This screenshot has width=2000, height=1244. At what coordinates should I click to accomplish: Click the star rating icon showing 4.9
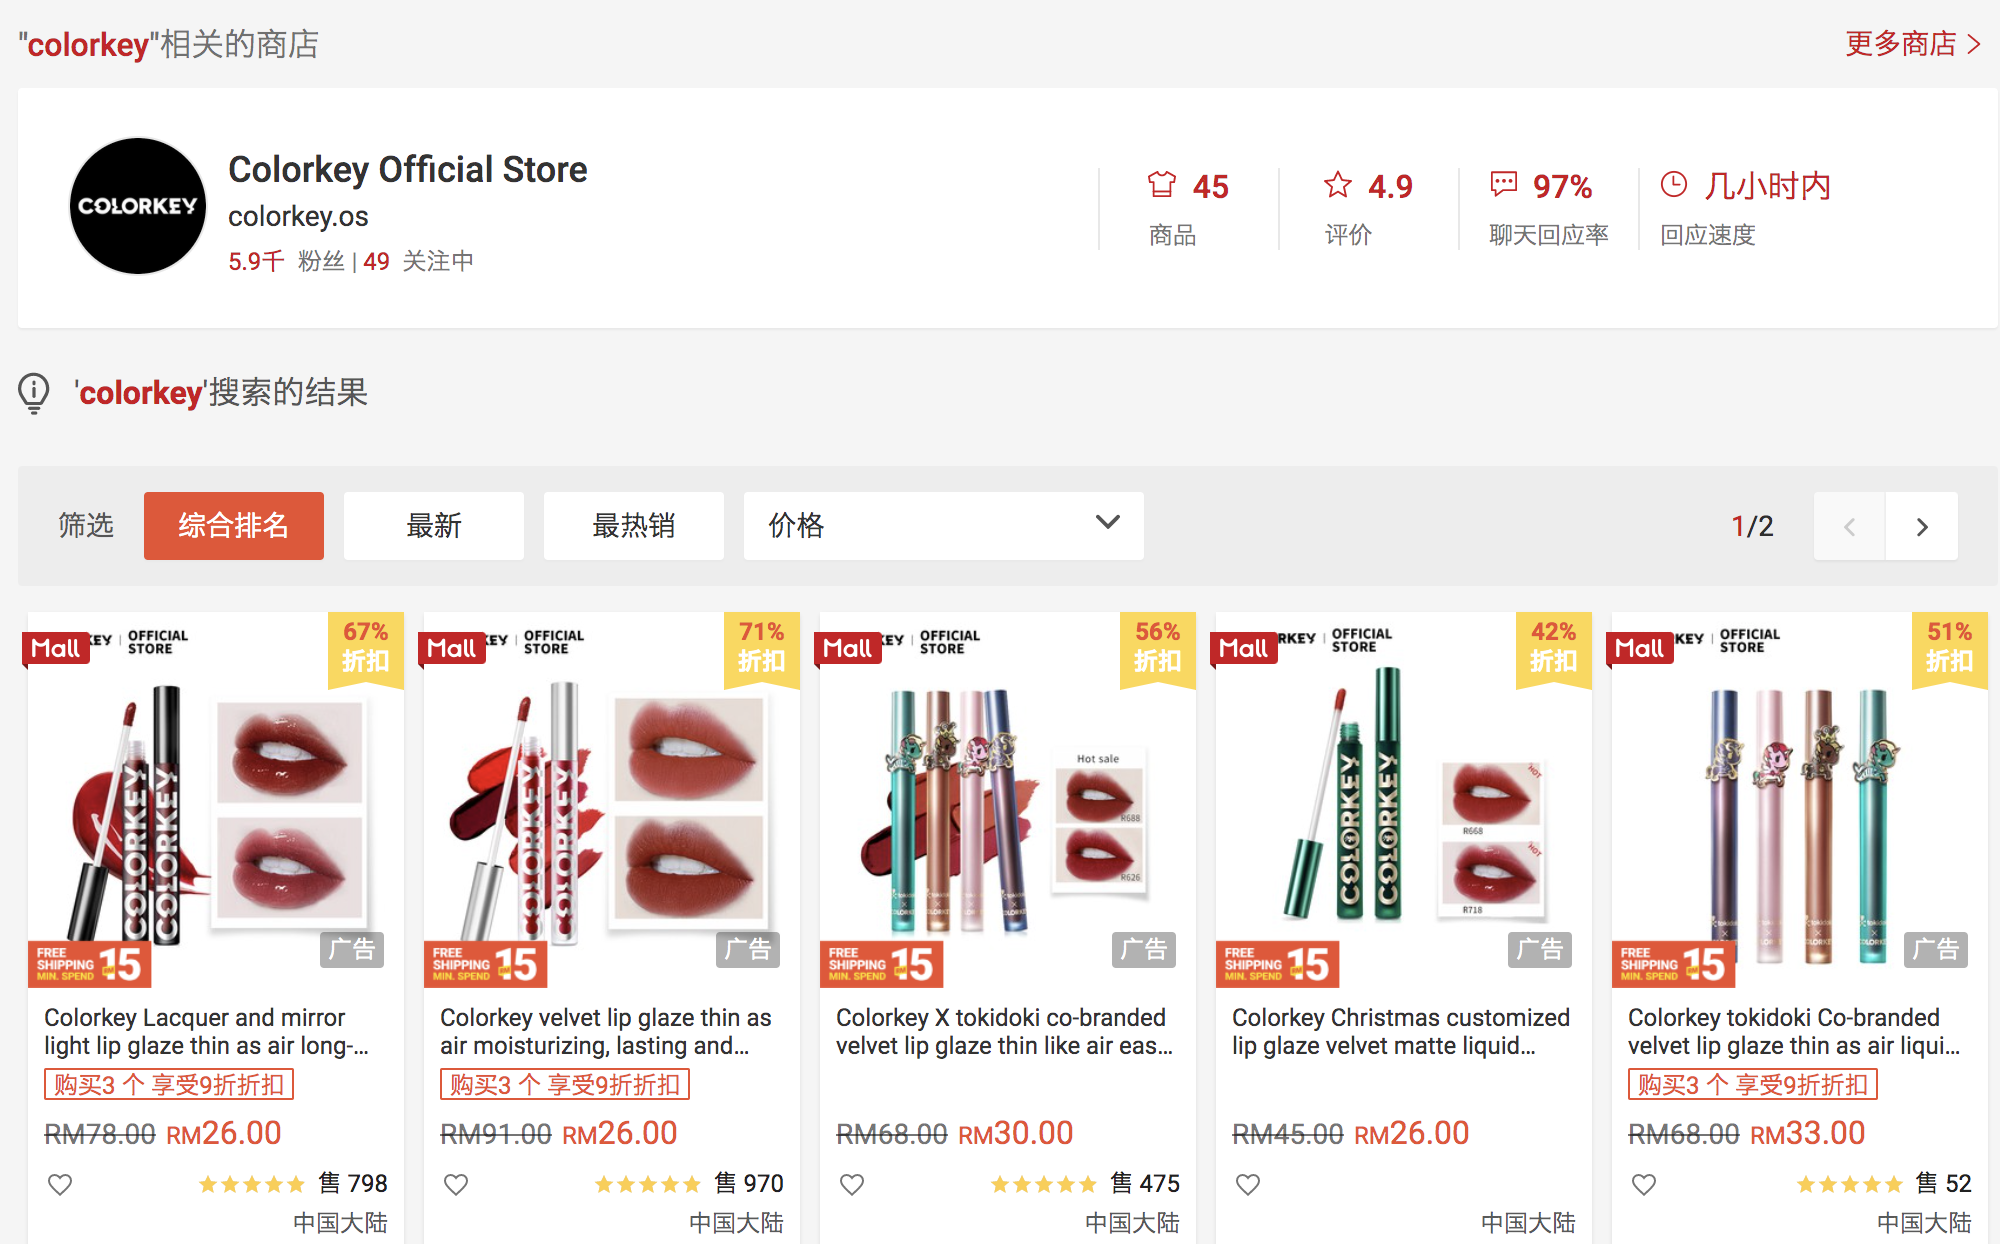click(x=1337, y=185)
